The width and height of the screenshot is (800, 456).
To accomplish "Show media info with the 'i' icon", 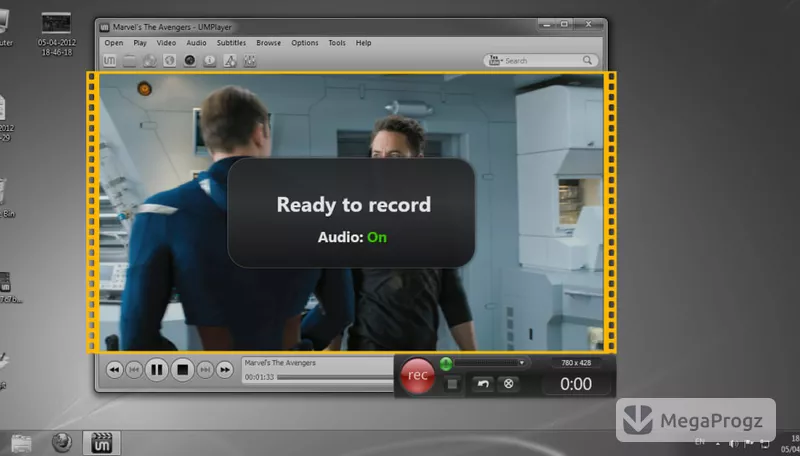I will point(210,61).
